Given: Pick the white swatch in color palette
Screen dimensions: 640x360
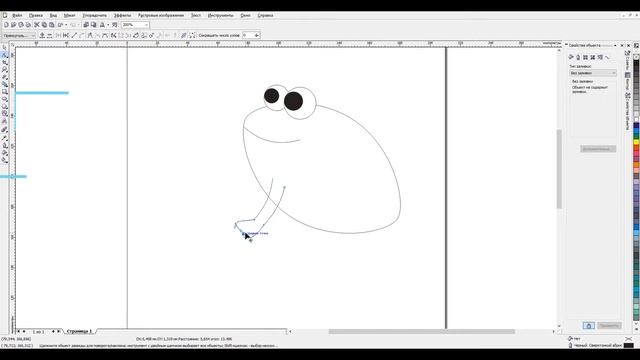Looking at the screenshot, I should [x=636, y=120].
